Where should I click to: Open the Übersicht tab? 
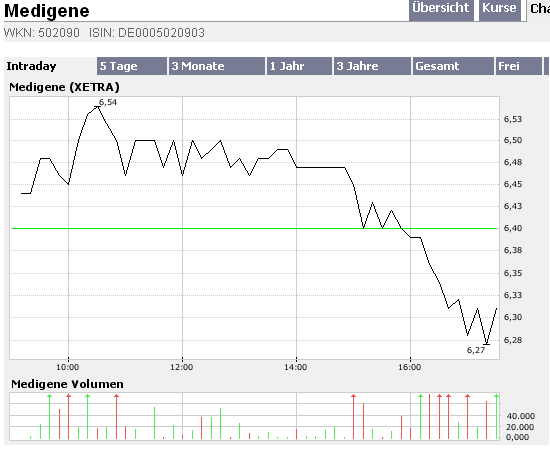click(x=441, y=9)
